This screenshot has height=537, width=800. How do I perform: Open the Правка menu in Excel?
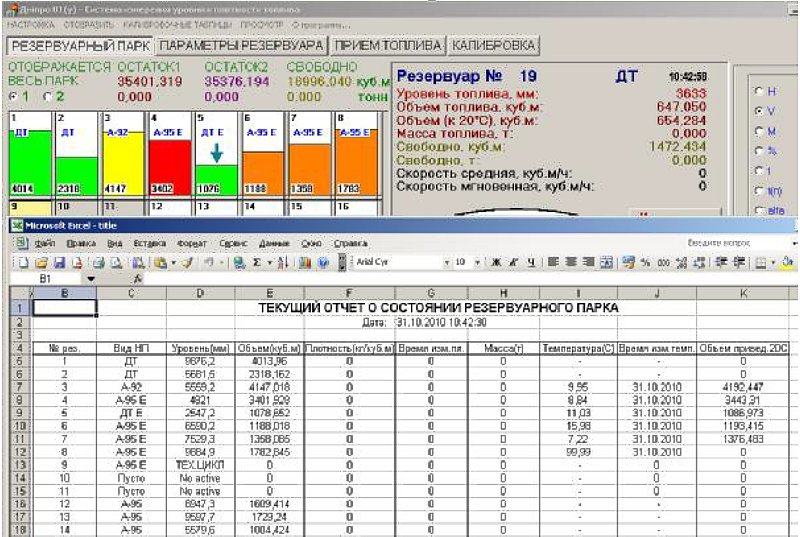(81, 244)
